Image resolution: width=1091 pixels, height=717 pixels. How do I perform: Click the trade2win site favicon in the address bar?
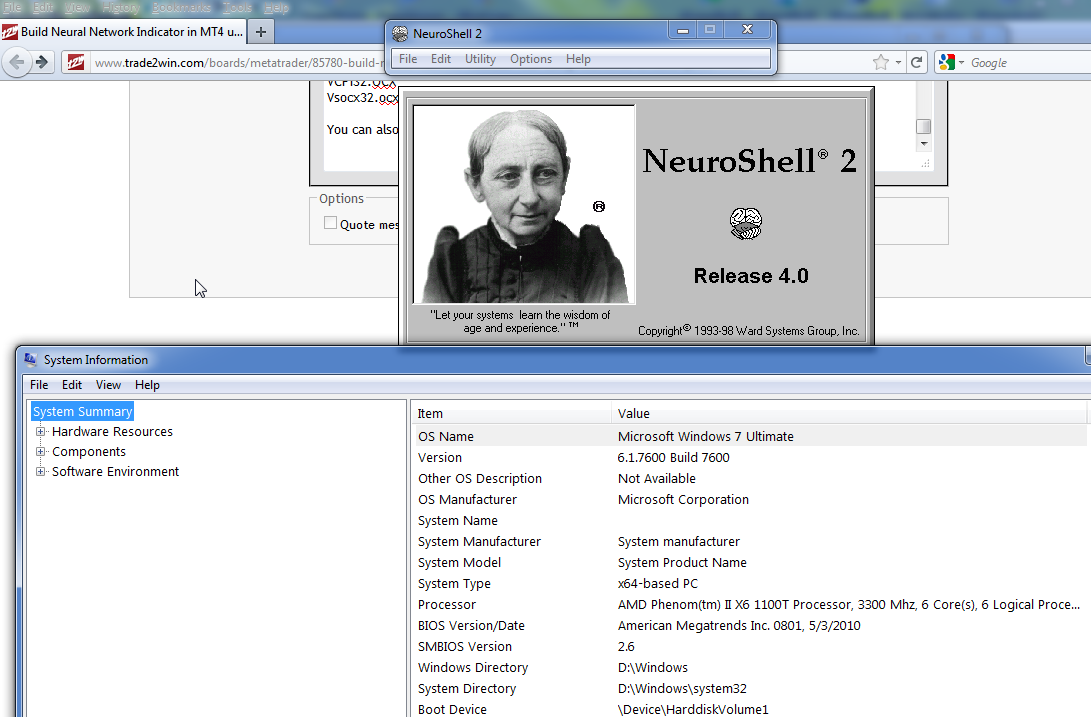(76, 63)
